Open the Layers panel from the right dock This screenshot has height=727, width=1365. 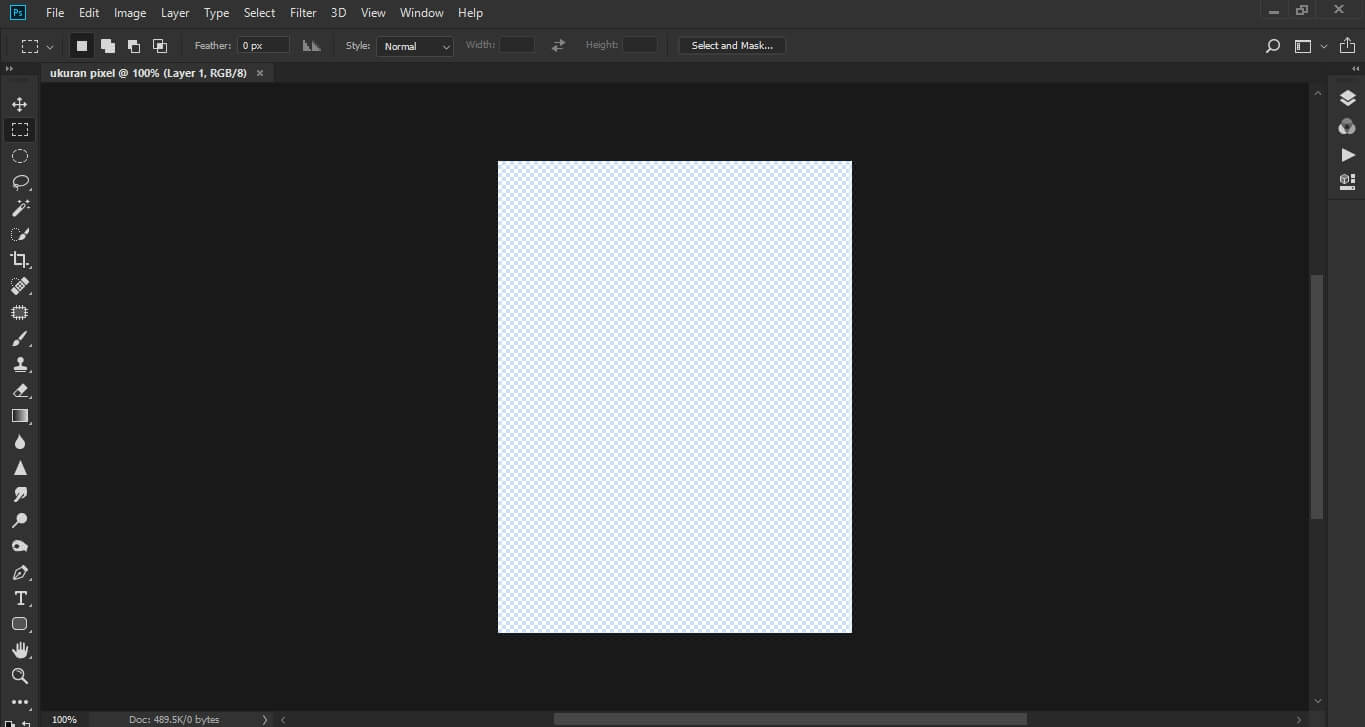[x=1346, y=97]
